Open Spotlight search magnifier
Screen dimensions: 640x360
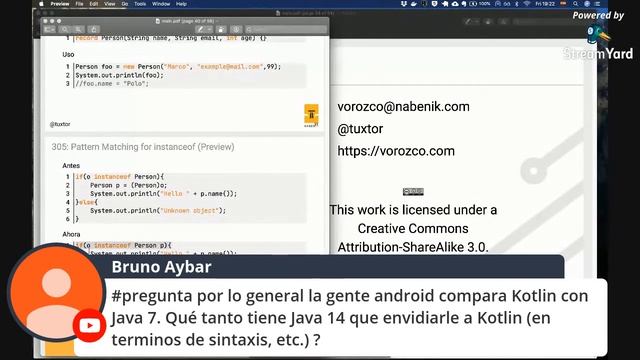[x=576, y=4]
